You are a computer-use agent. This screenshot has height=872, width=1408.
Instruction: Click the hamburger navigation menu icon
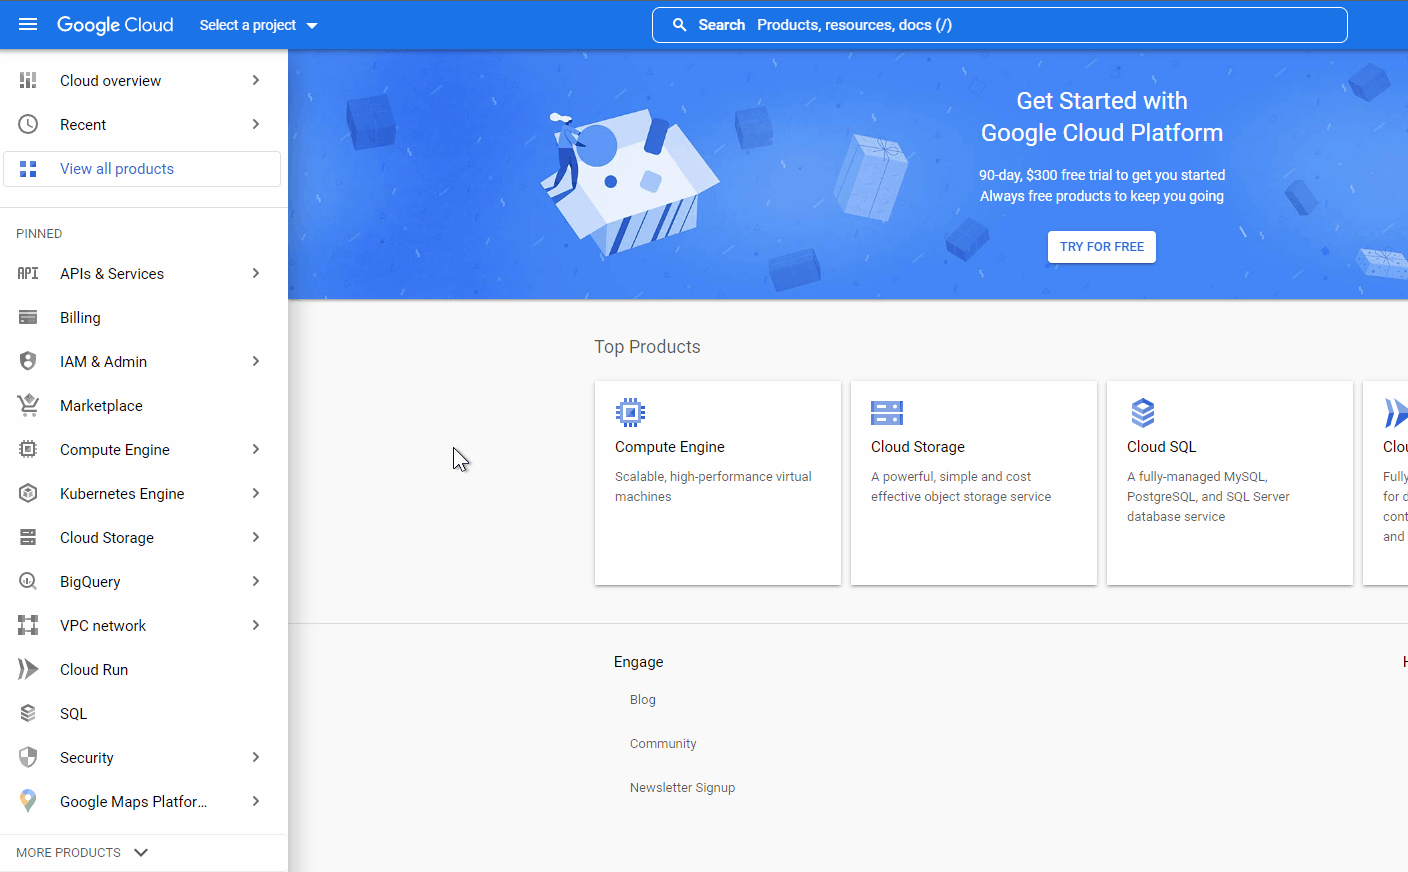(28, 25)
